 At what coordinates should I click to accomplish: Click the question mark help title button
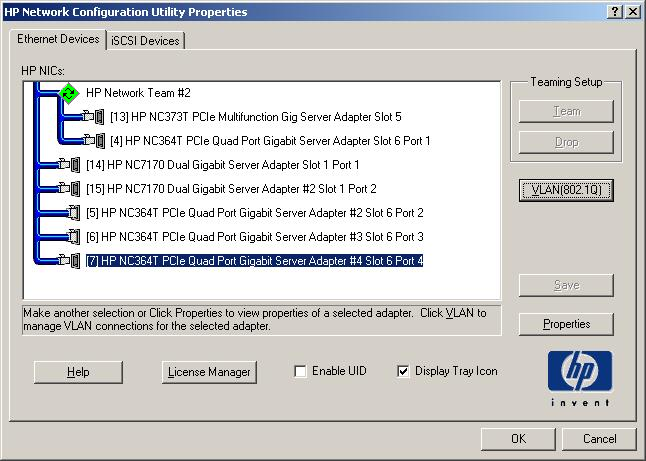click(614, 12)
